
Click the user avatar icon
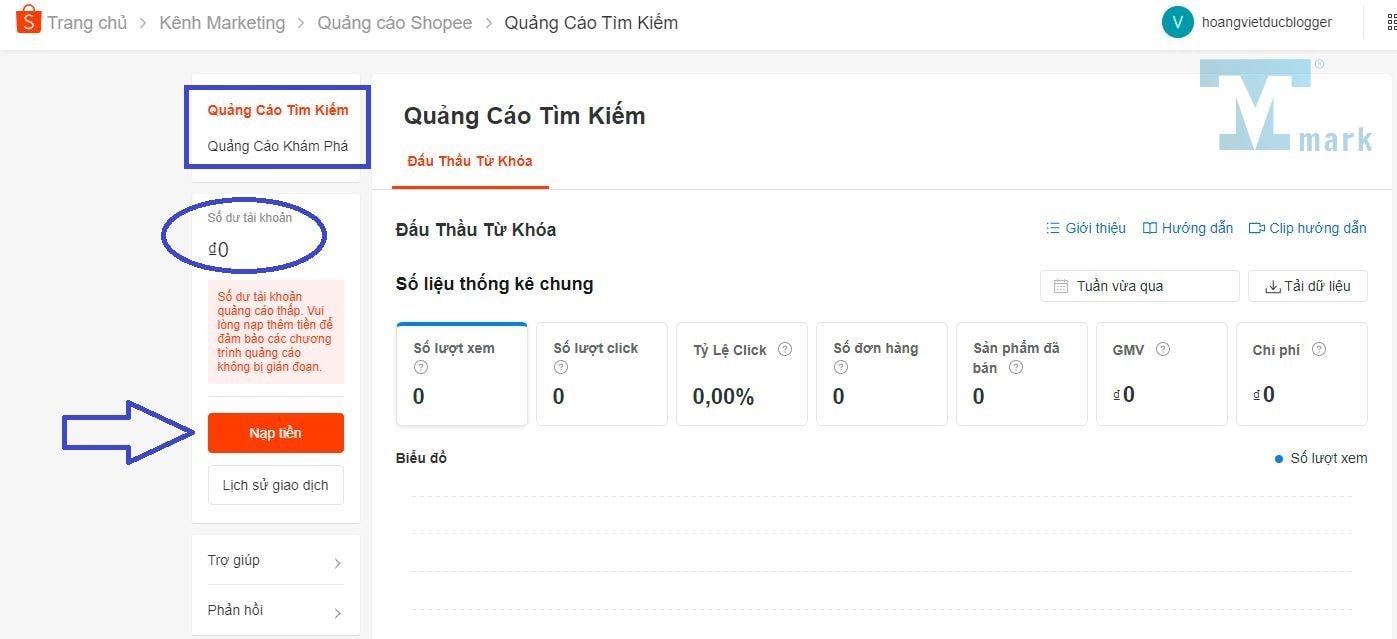[1177, 22]
